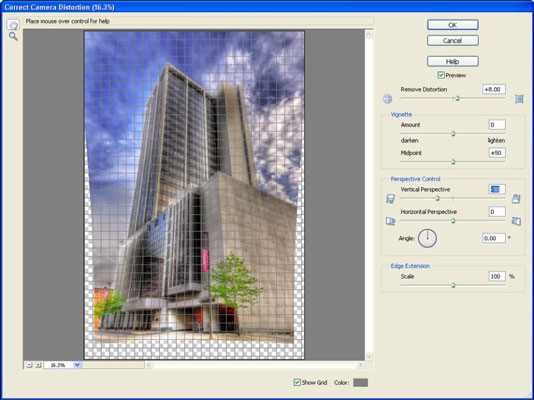Click left Vertical Perspective tilt icon
Viewport: 534px width, 400px height.
(390, 198)
